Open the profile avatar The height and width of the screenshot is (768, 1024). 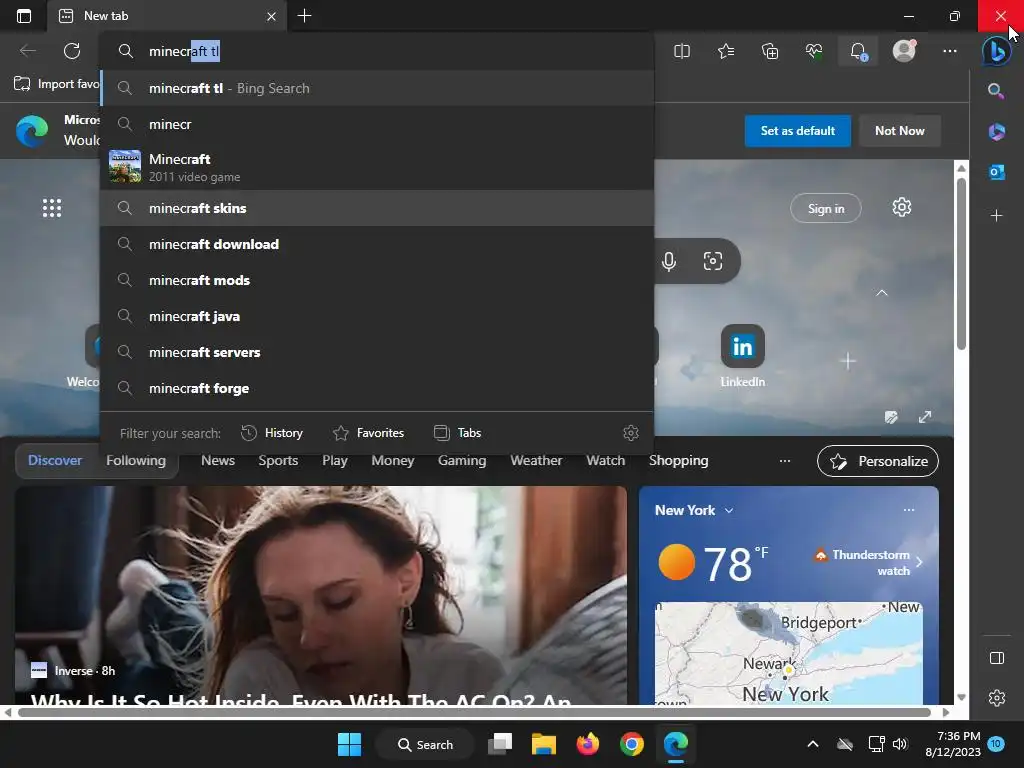click(904, 50)
